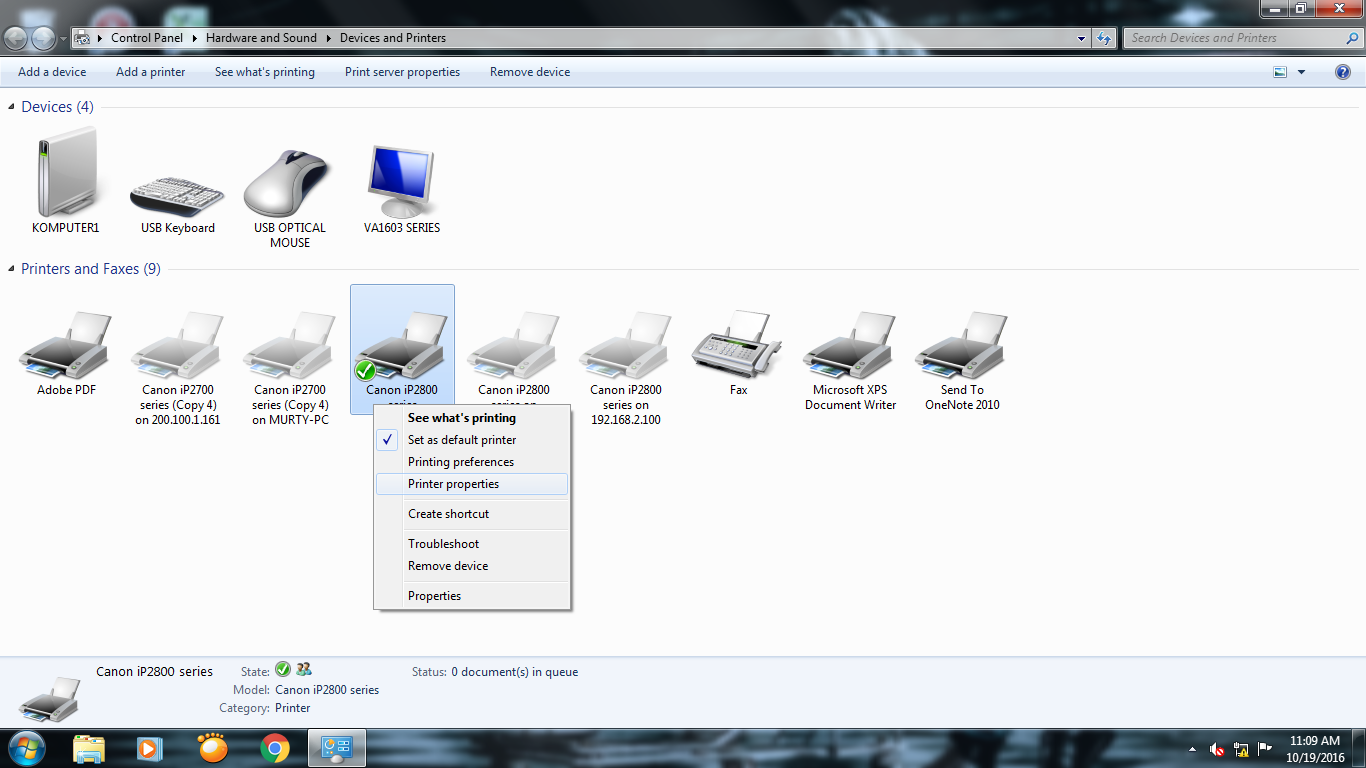Open the address bar dropdown
Viewport: 1366px width, 768px height.
point(1080,38)
